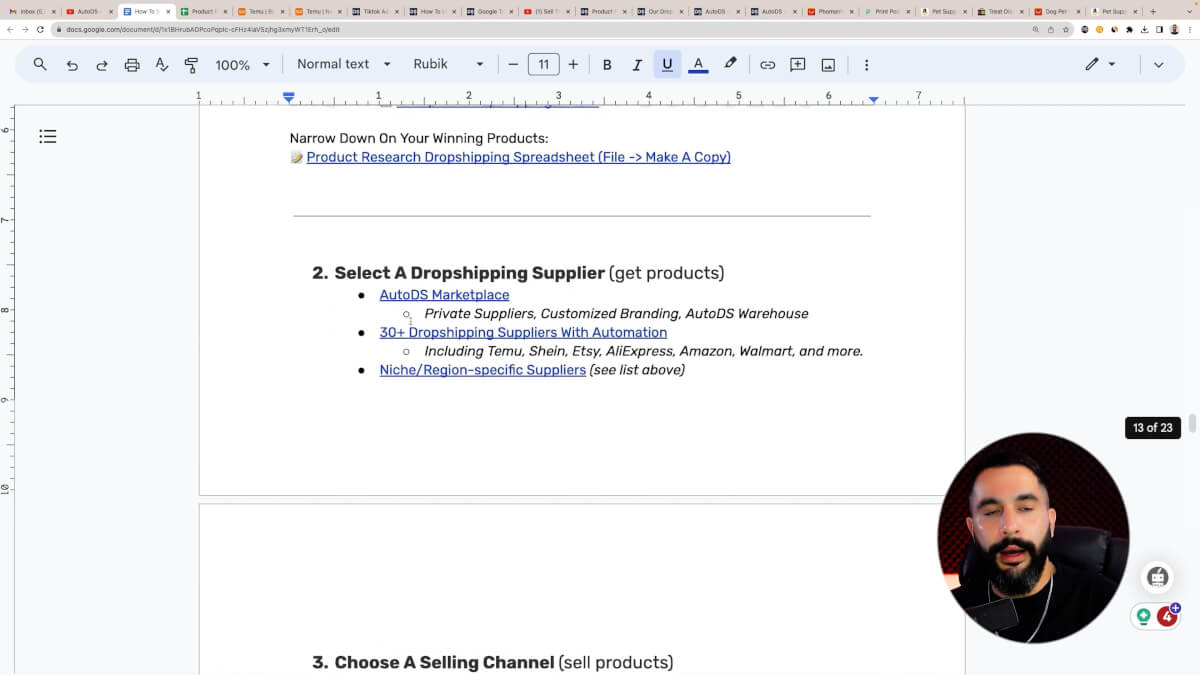Image resolution: width=1200 pixels, height=675 pixels.
Task: Click the Private Suppliers, Customized Branding line
Action: pyautogui.click(x=616, y=314)
